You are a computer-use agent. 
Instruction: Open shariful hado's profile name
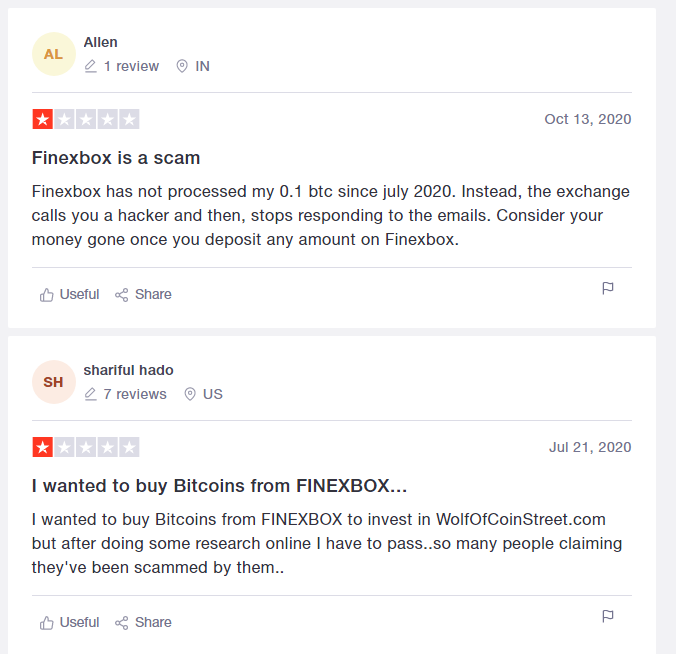click(x=128, y=370)
